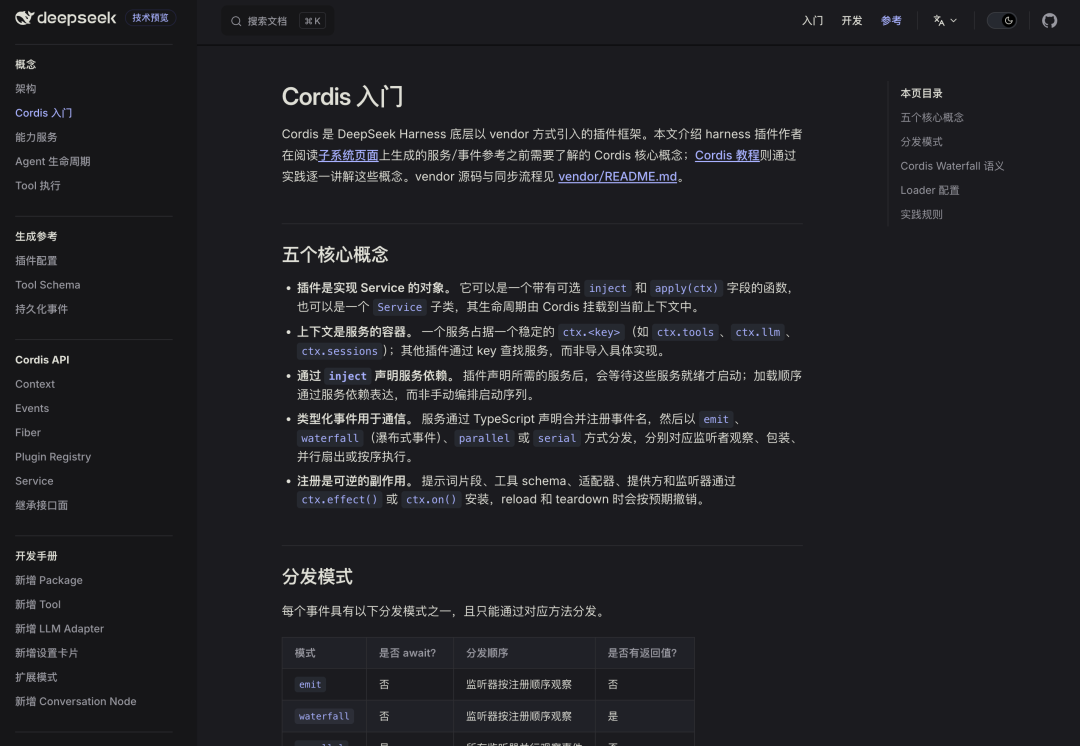Jump to Loader 配置 in table of contents
The image size is (1080, 746).
click(x=930, y=189)
